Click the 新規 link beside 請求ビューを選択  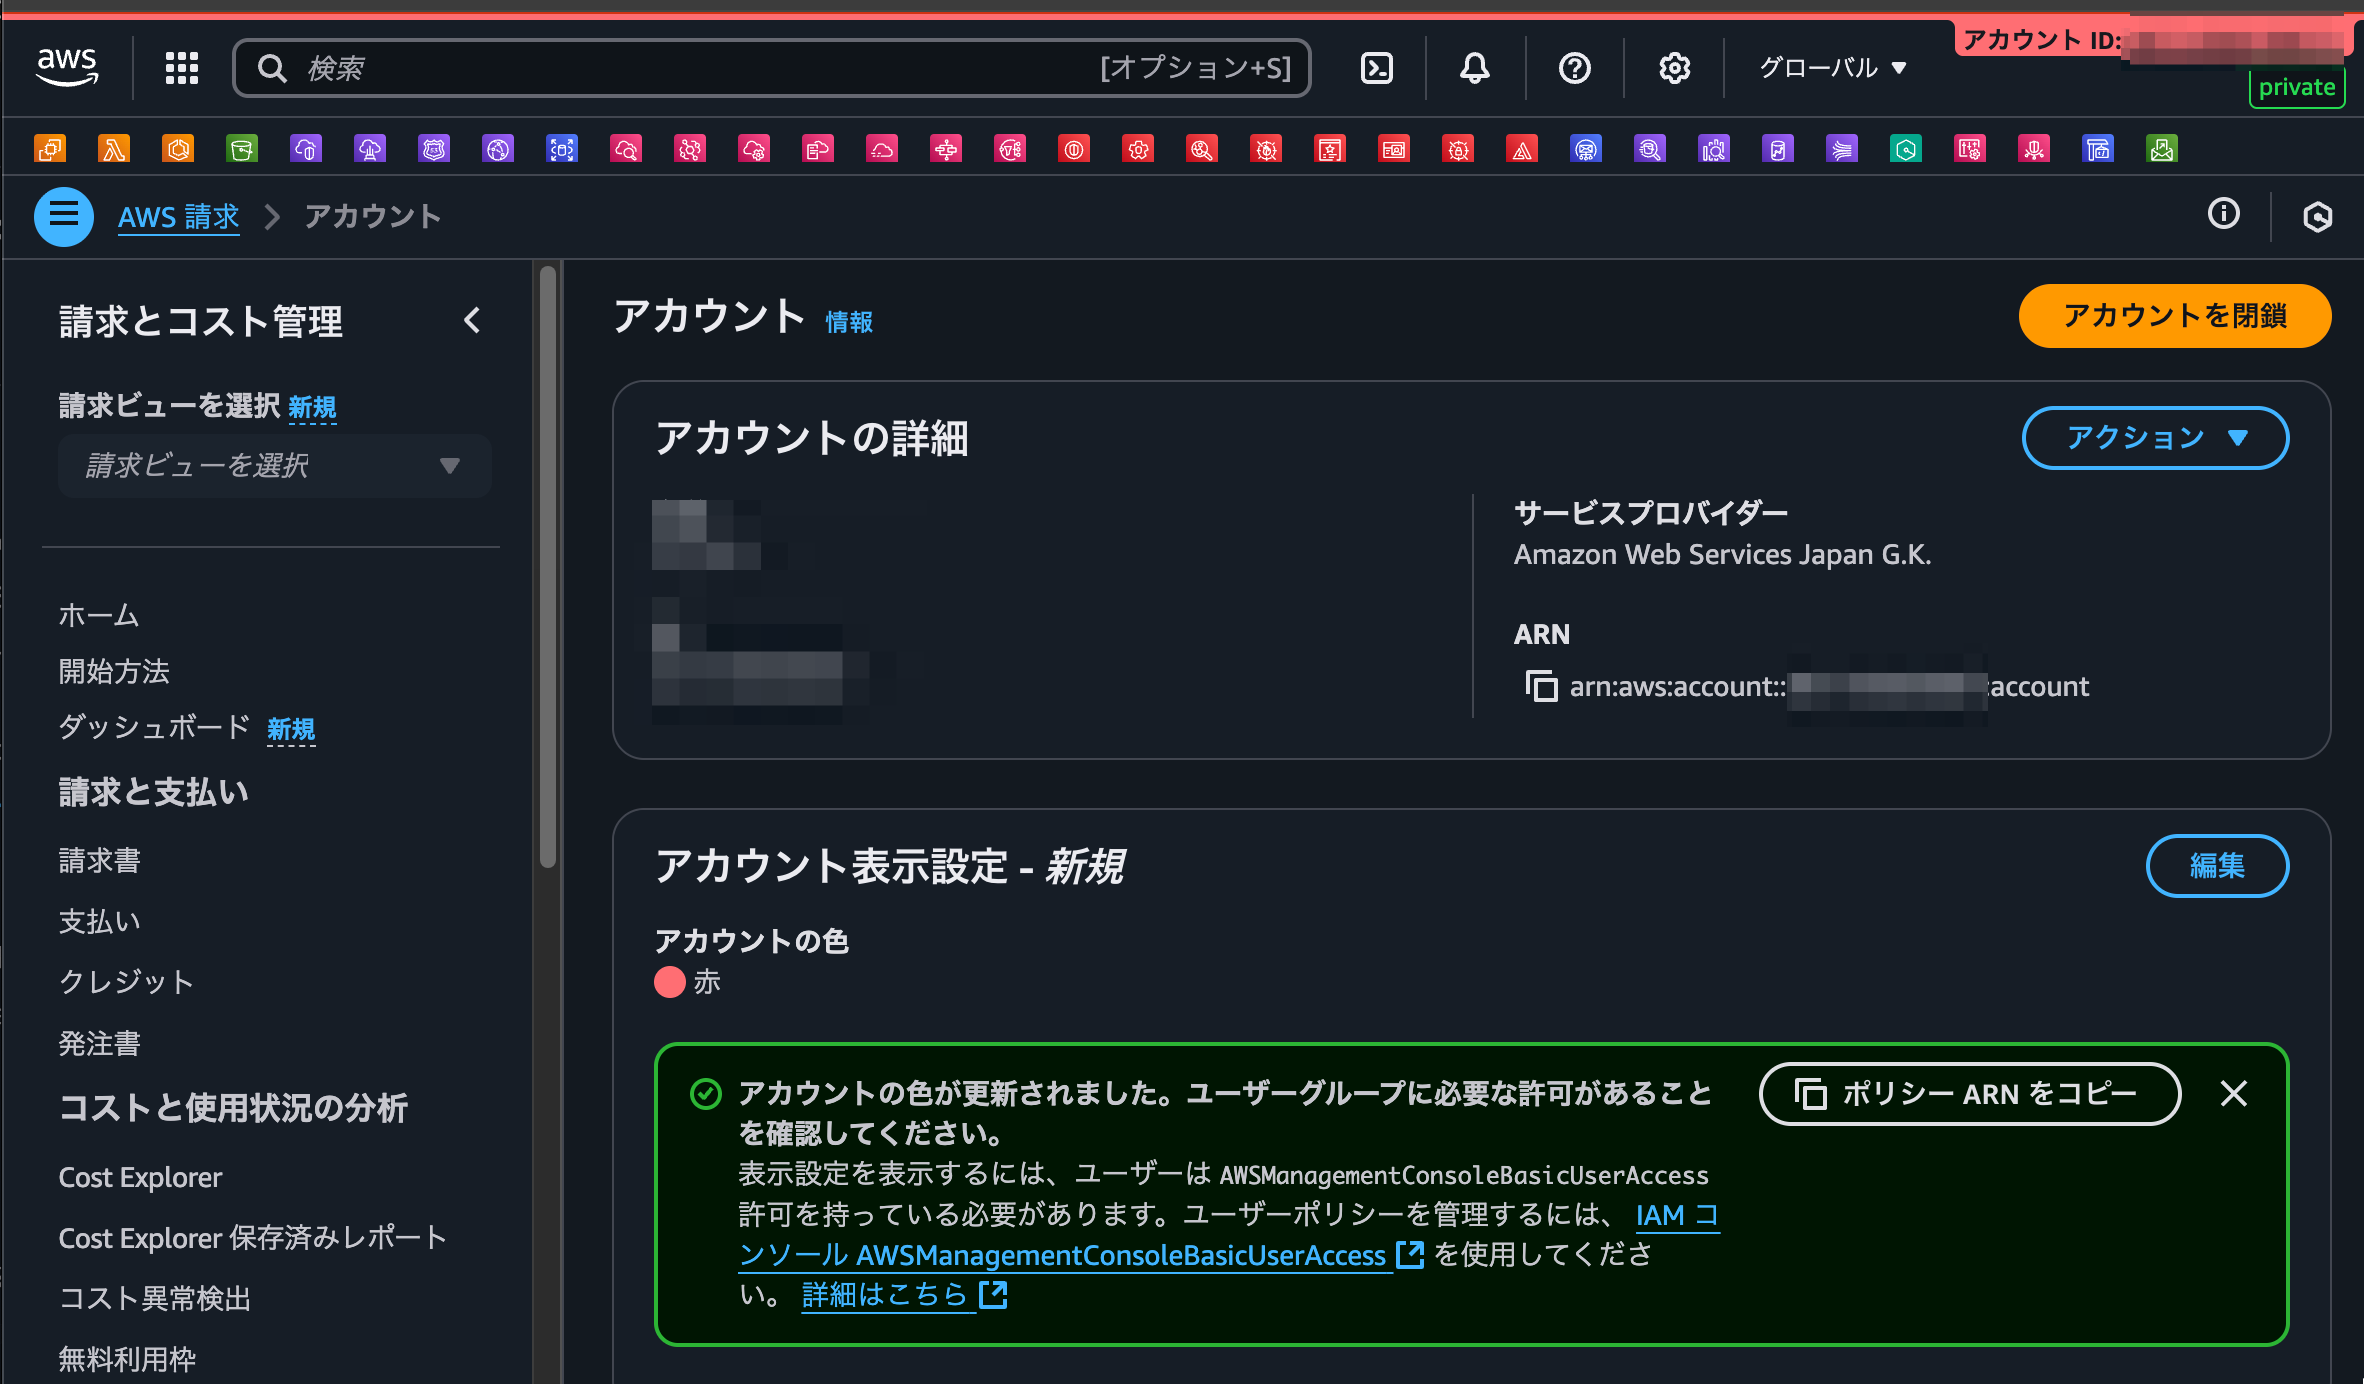[312, 407]
